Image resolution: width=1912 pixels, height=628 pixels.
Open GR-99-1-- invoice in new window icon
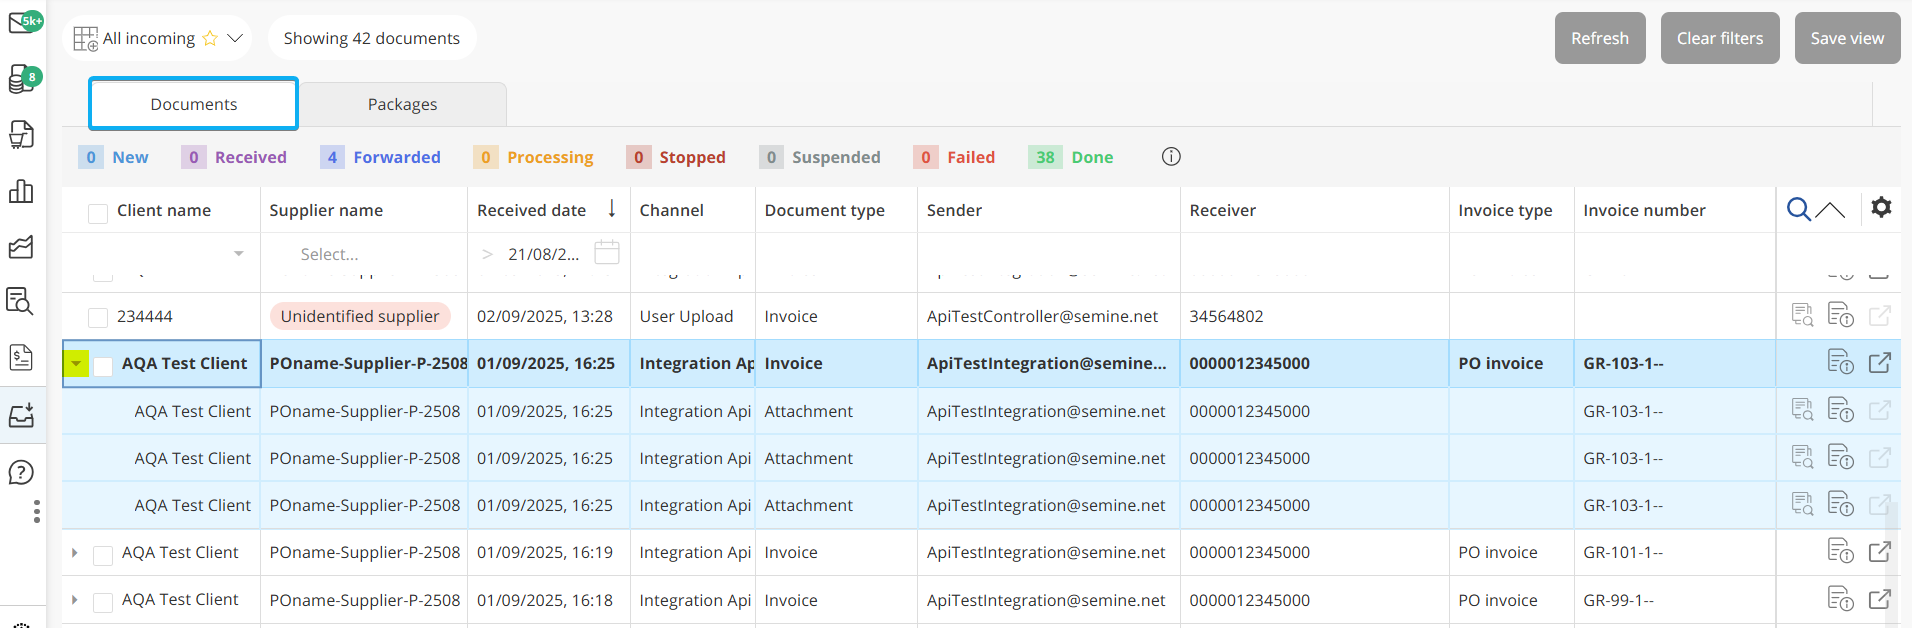click(x=1880, y=599)
